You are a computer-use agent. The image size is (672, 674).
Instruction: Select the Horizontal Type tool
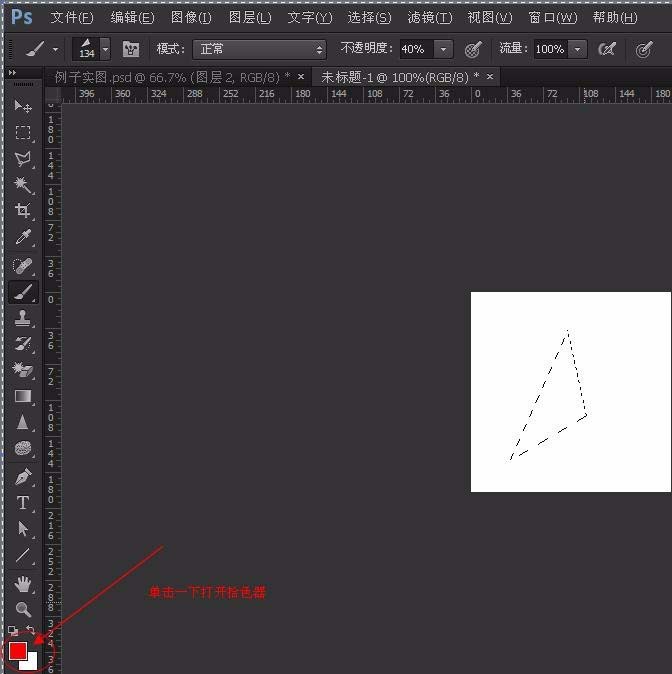pyautogui.click(x=22, y=503)
